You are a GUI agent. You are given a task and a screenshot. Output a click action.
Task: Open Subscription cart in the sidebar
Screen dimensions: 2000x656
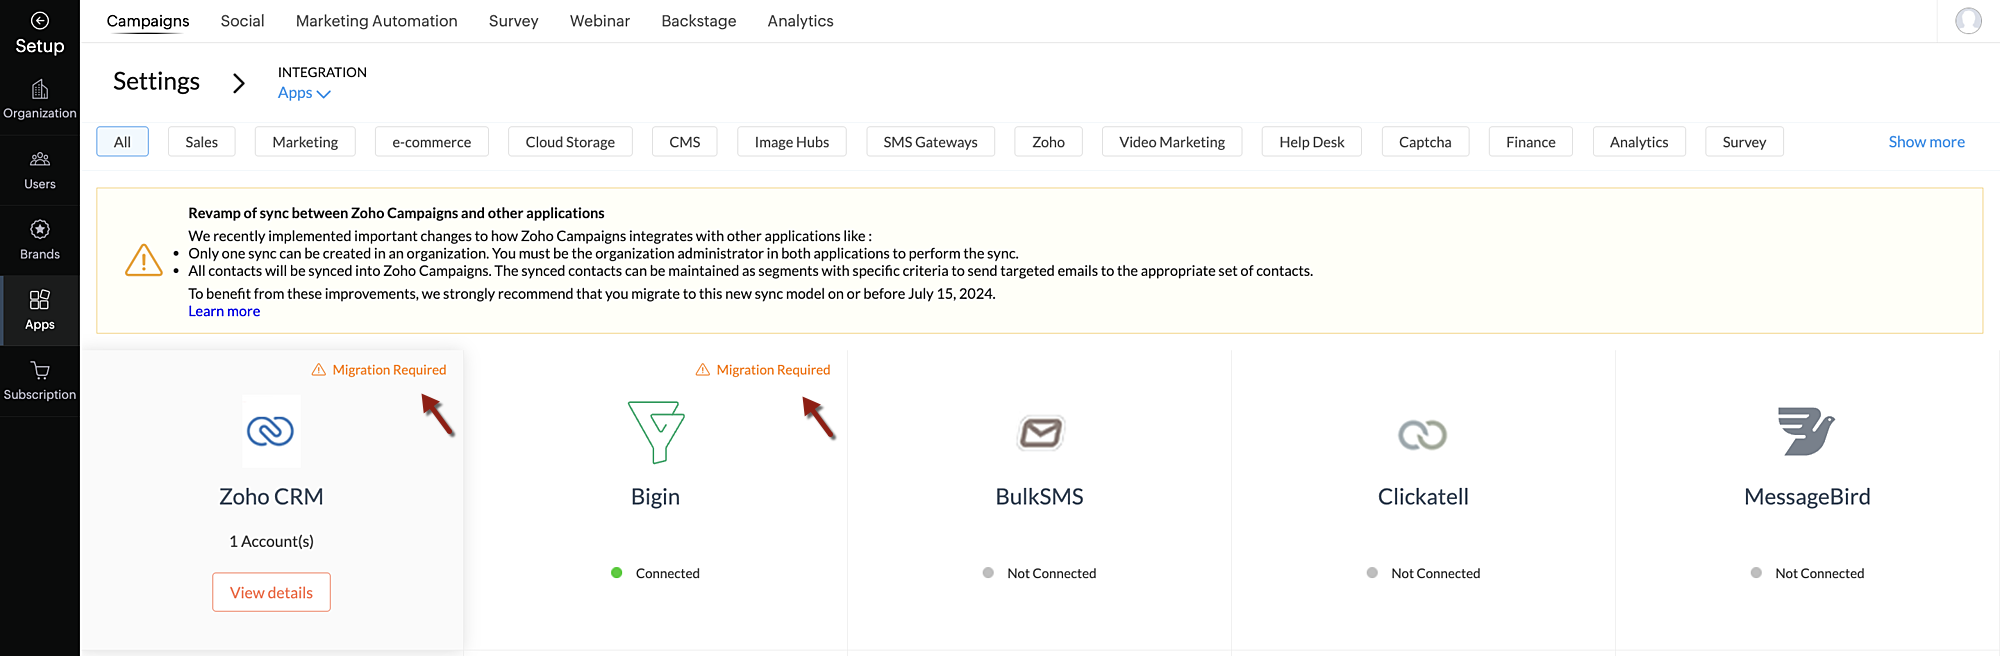point(40,381)
